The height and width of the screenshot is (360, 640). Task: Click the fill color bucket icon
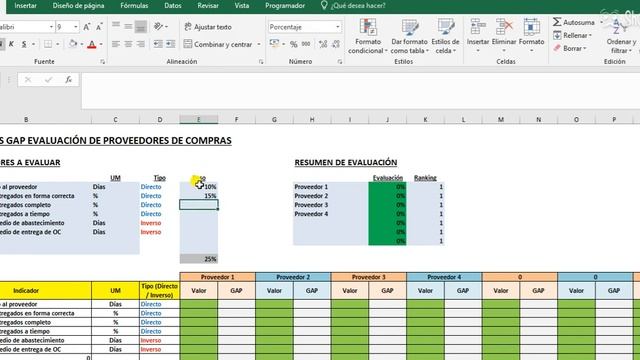pos(73,44)
